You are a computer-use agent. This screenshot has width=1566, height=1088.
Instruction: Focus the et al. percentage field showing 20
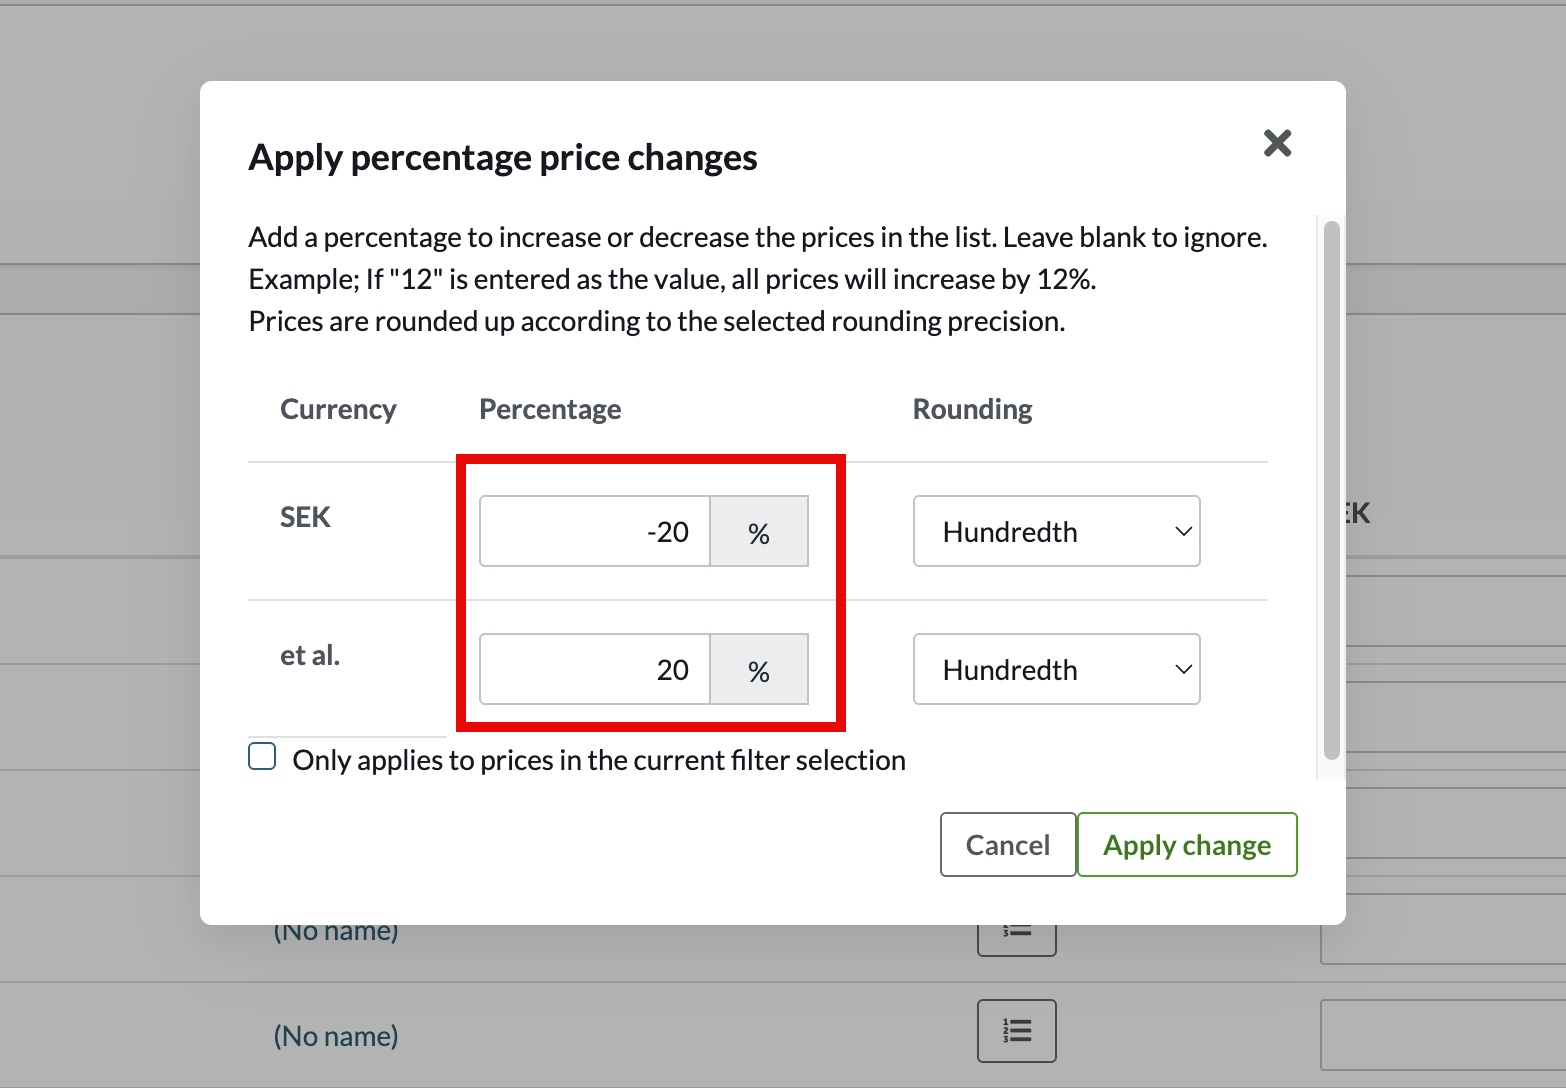[x=595, y=670]
